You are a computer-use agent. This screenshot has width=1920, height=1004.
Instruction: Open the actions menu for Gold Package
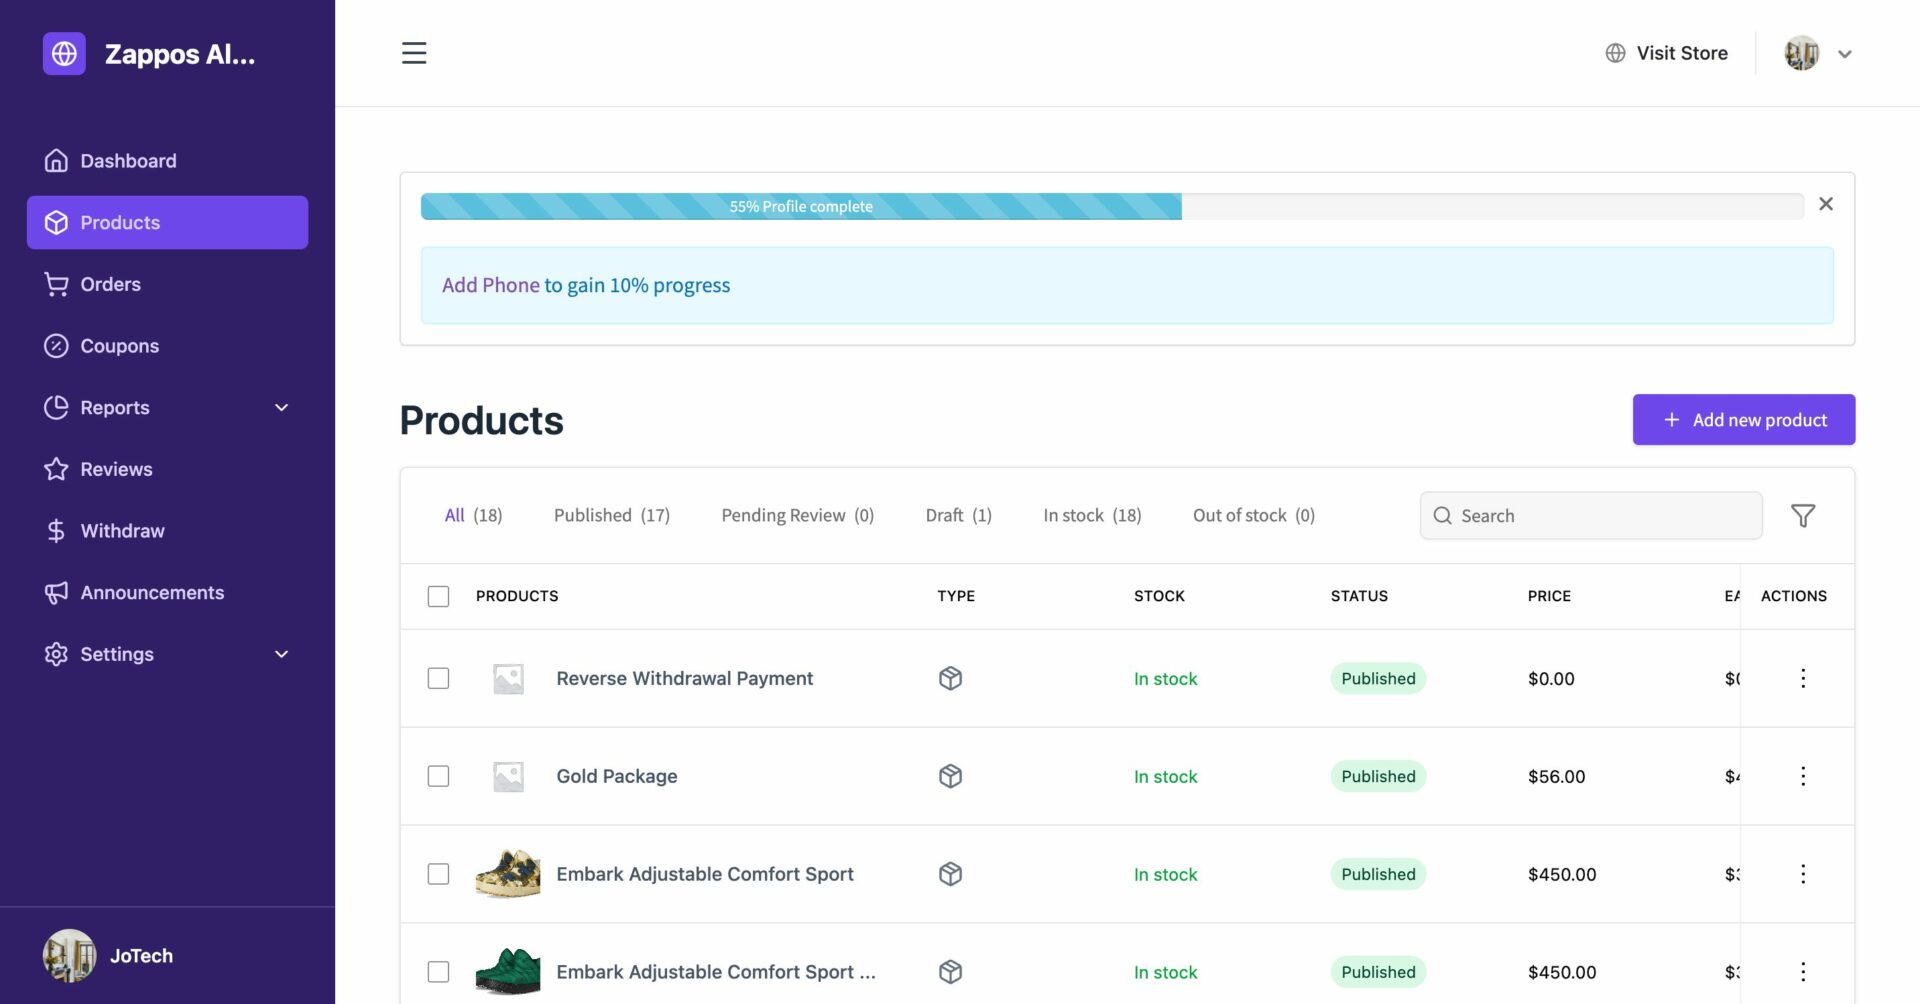1803,775
